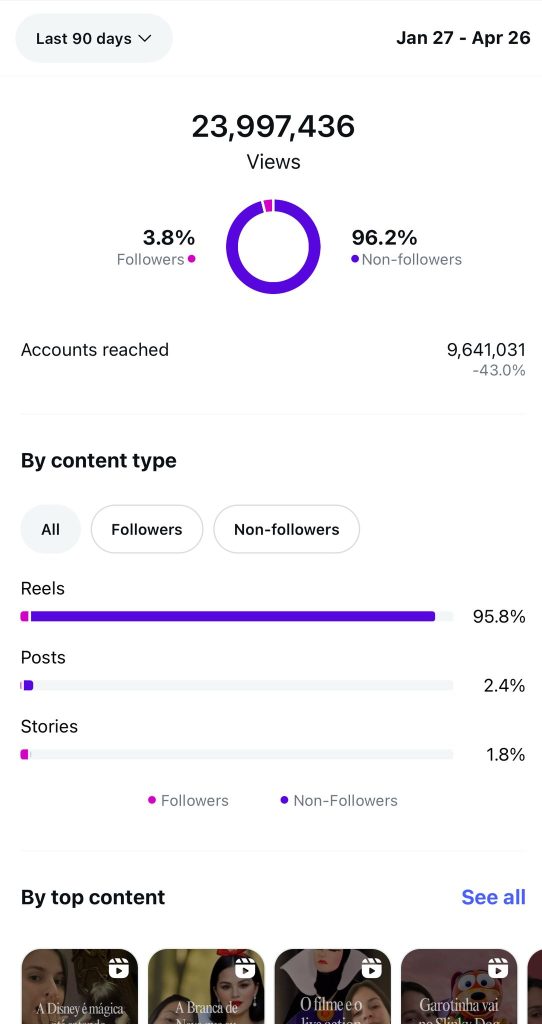Click the Reels progress bar
Image resolution: width=542 pixels, height=1024 pixels.
(x=237, y=616)
